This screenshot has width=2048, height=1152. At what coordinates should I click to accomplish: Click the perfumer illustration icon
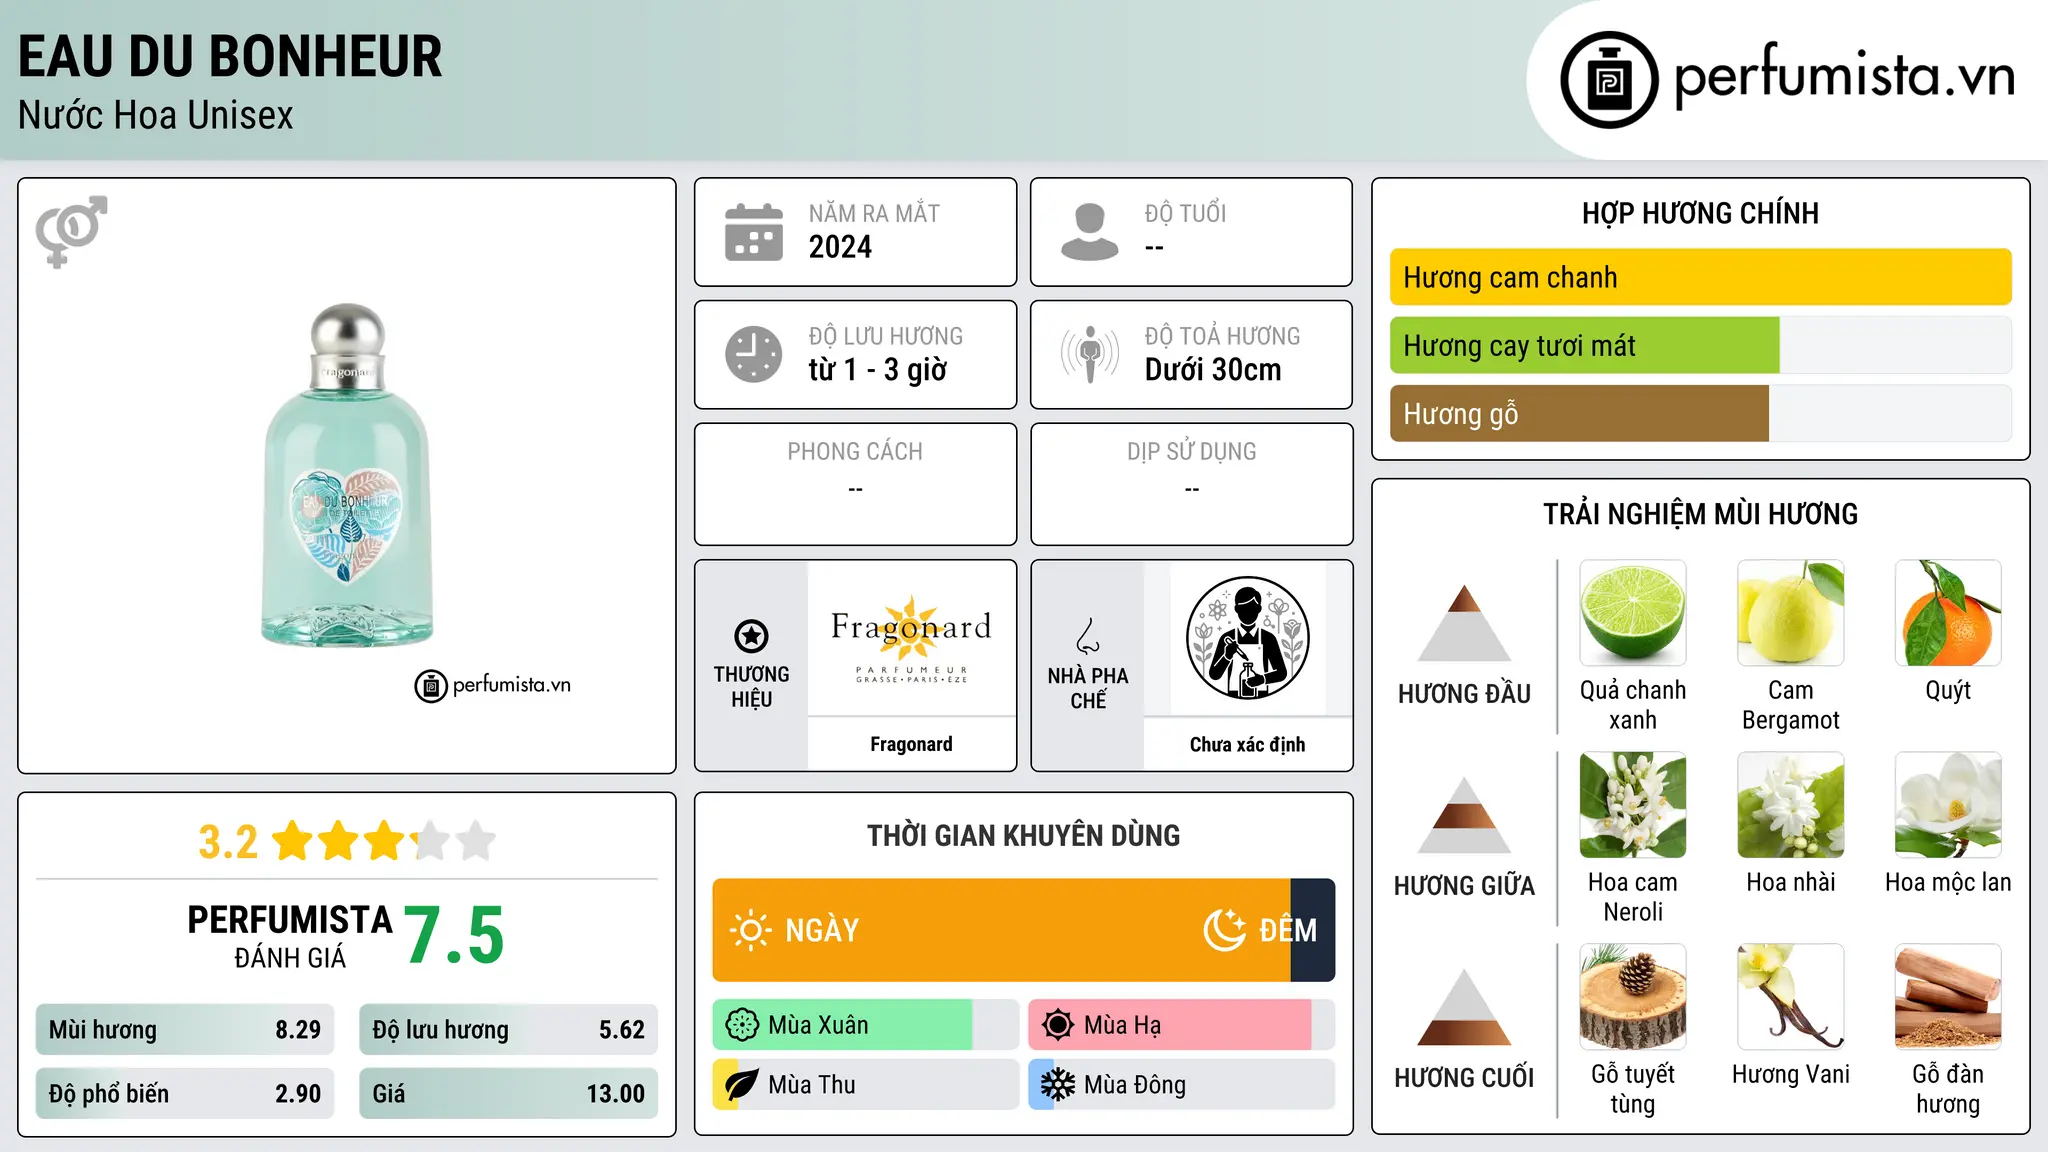tap(1247, 638)
